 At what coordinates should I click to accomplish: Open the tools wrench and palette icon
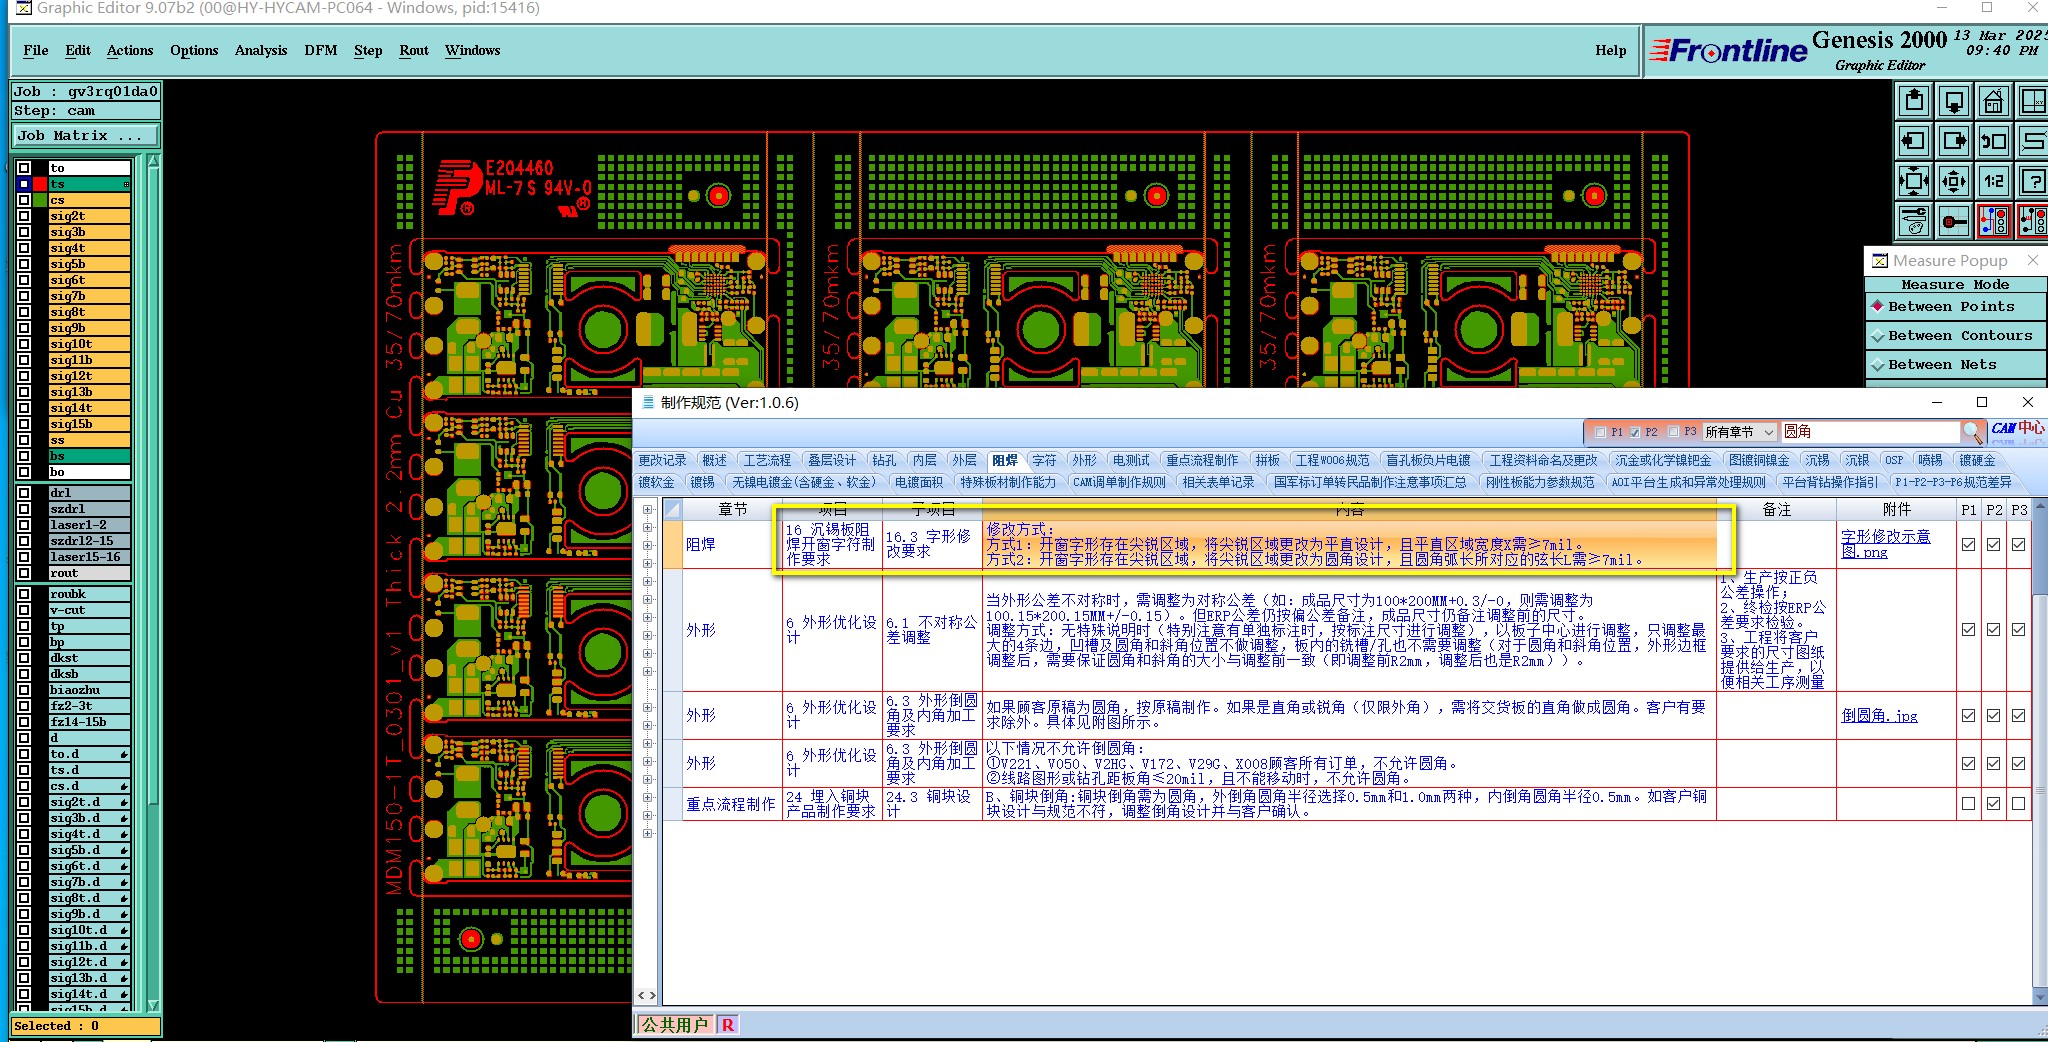(x=1914, y=221)
